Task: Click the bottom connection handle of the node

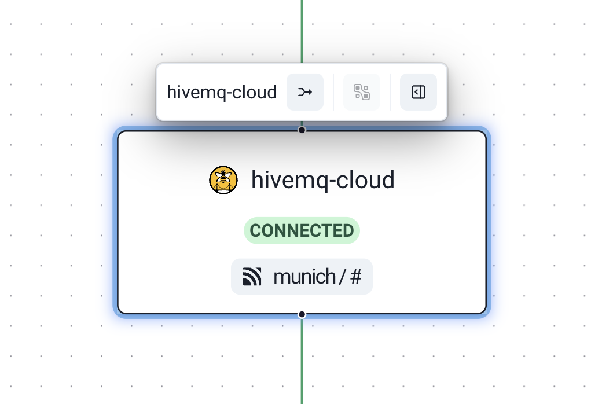Action: [x=302, y=314]
